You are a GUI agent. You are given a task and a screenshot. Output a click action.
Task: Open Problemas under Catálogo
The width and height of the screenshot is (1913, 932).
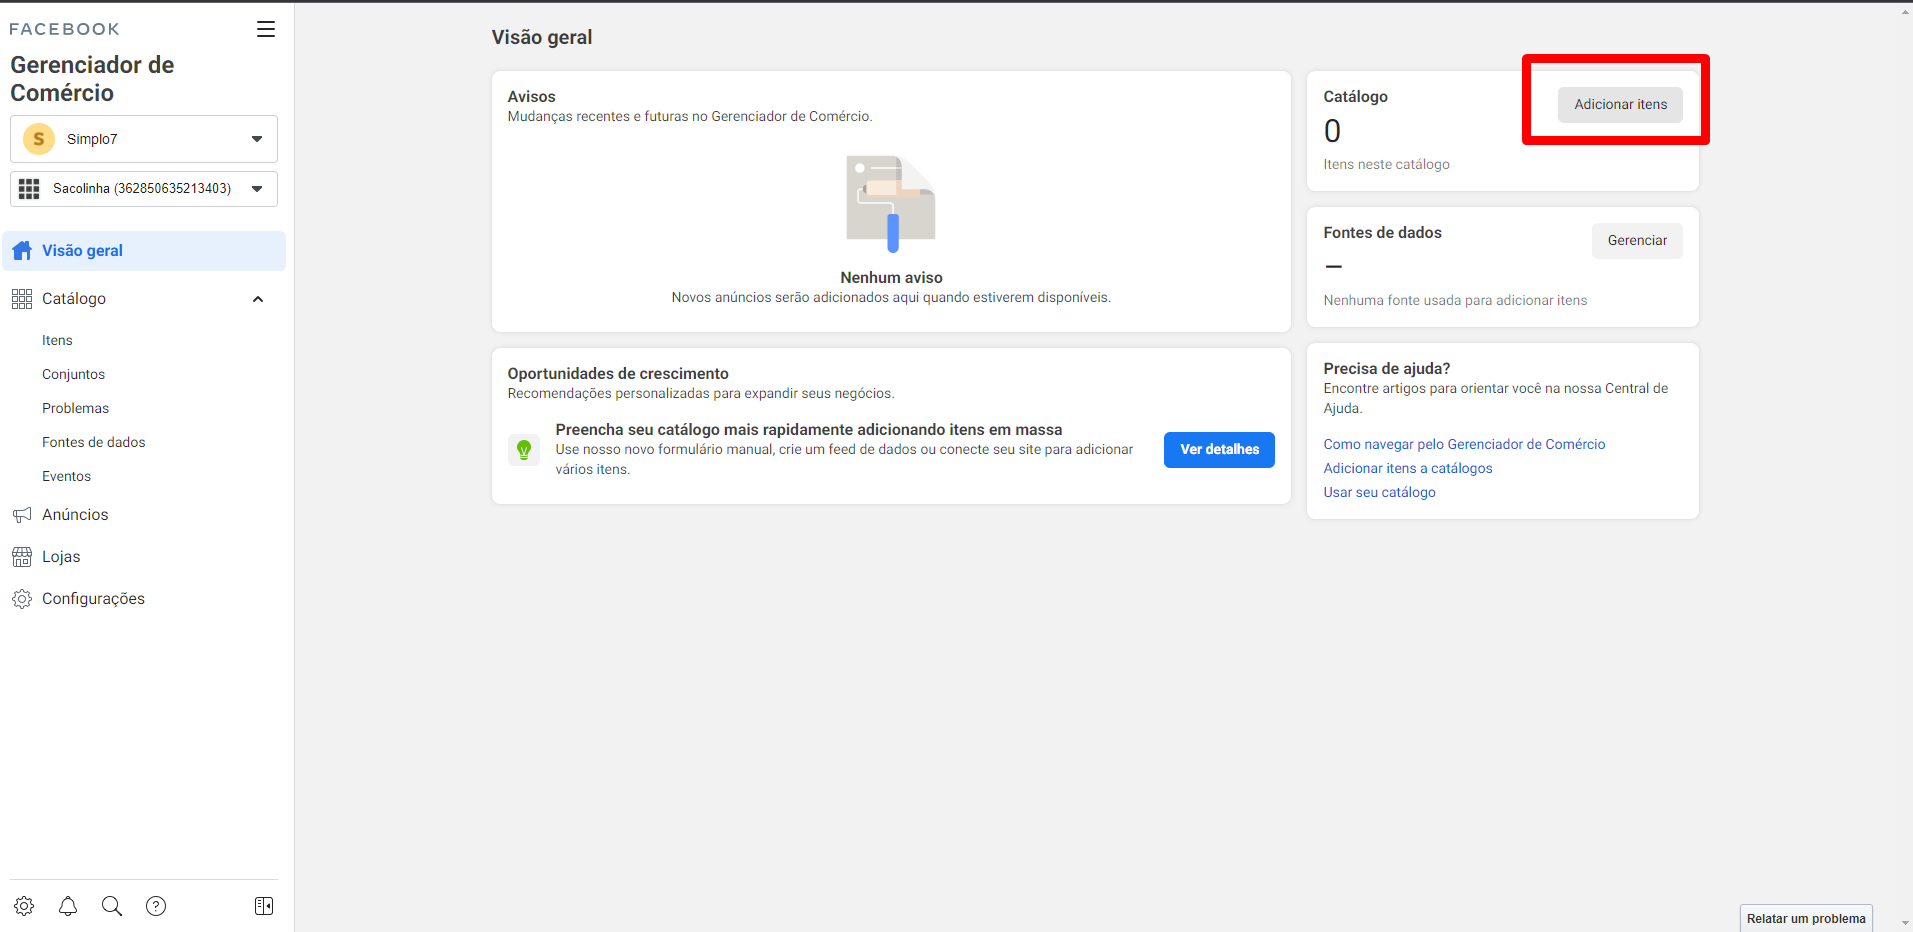(75, 409)
